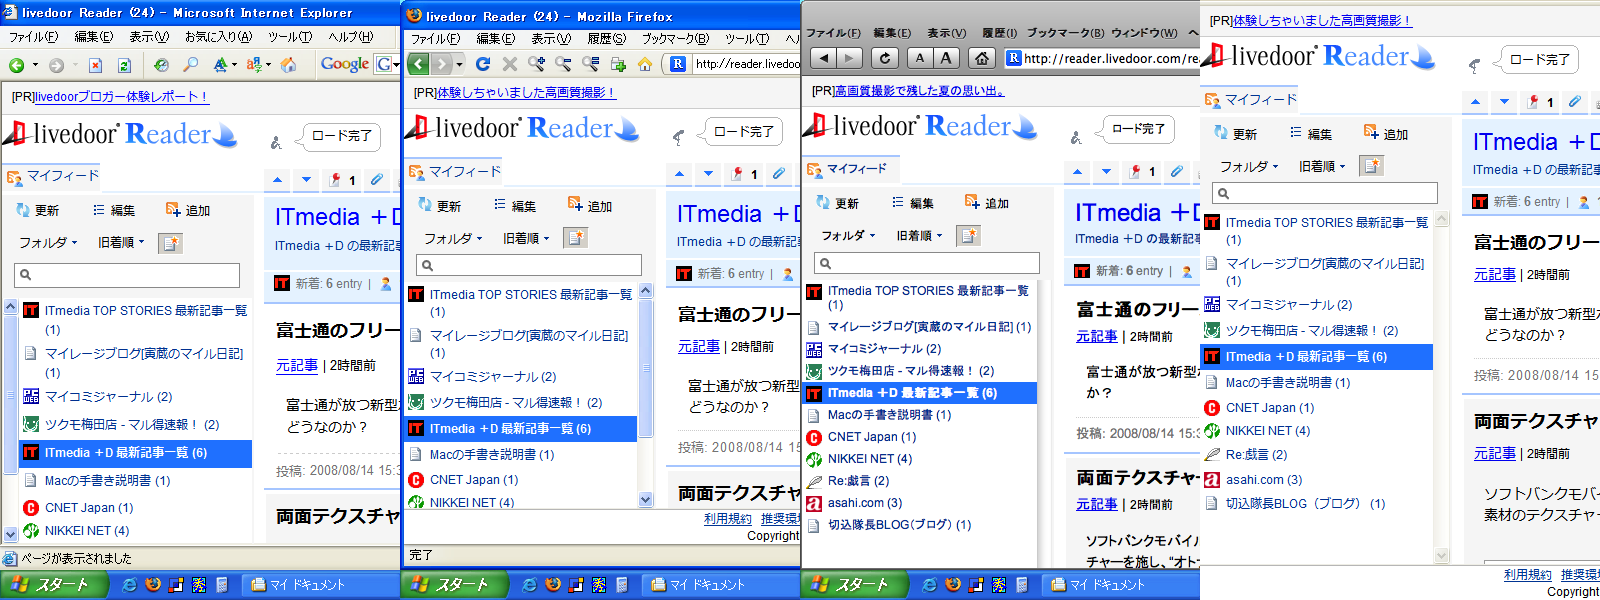The width and height of the screenshot is (1600, 600).
Task: Click the 更新 refresh icon in Internet Explorer window
Action: coord(23,210)
